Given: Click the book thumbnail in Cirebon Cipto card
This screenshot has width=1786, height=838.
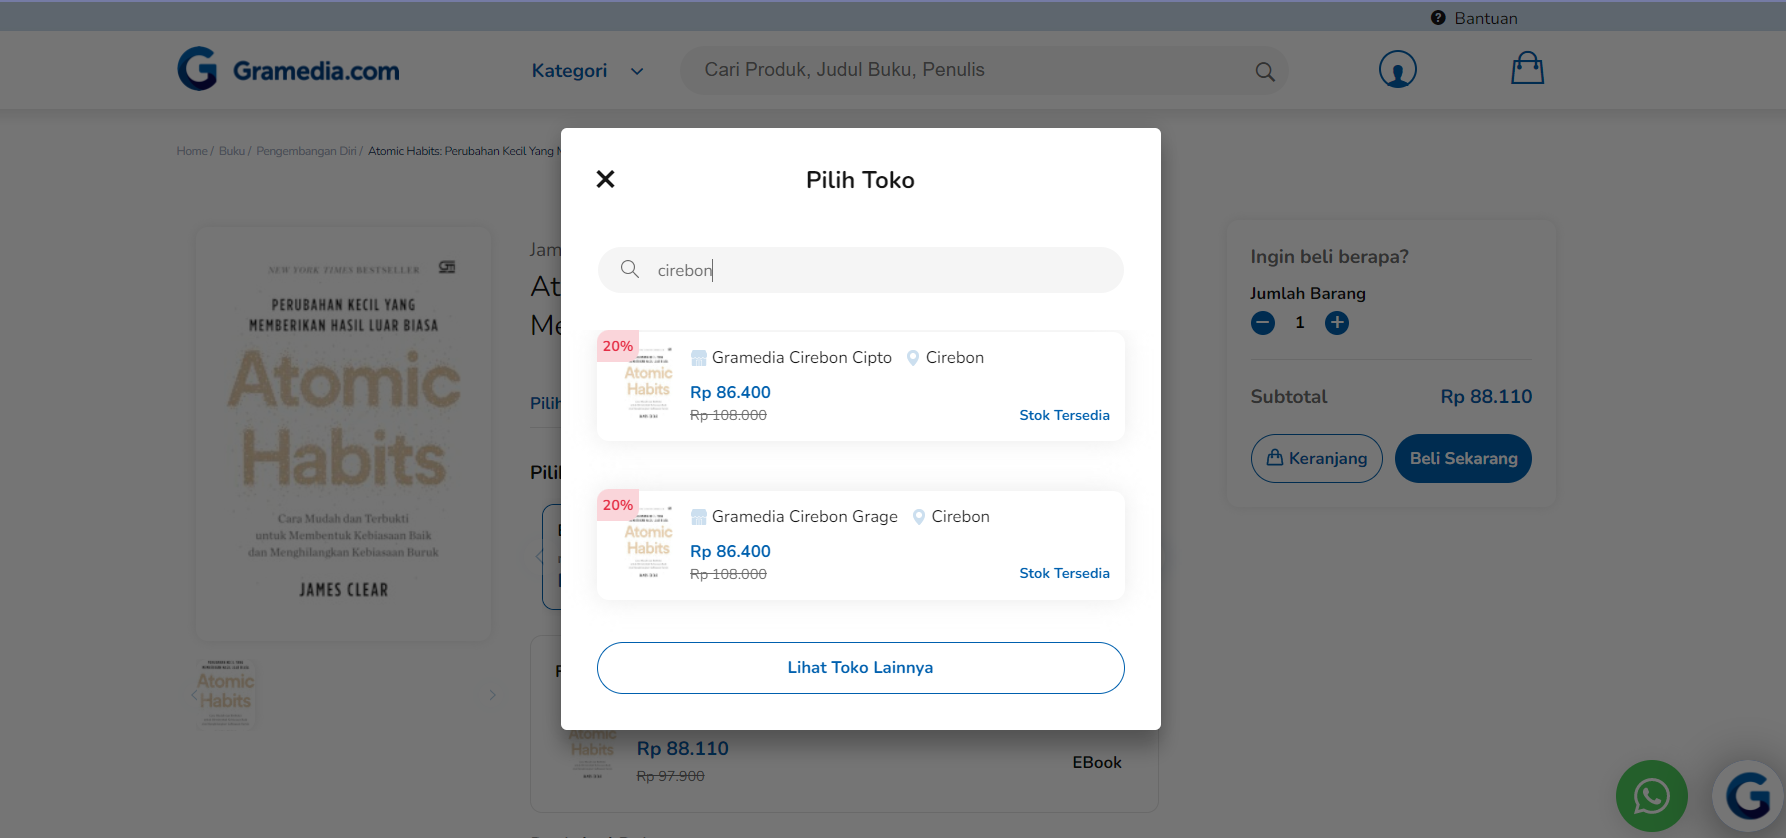Looking at the screenshot, I should coord(648,382).
